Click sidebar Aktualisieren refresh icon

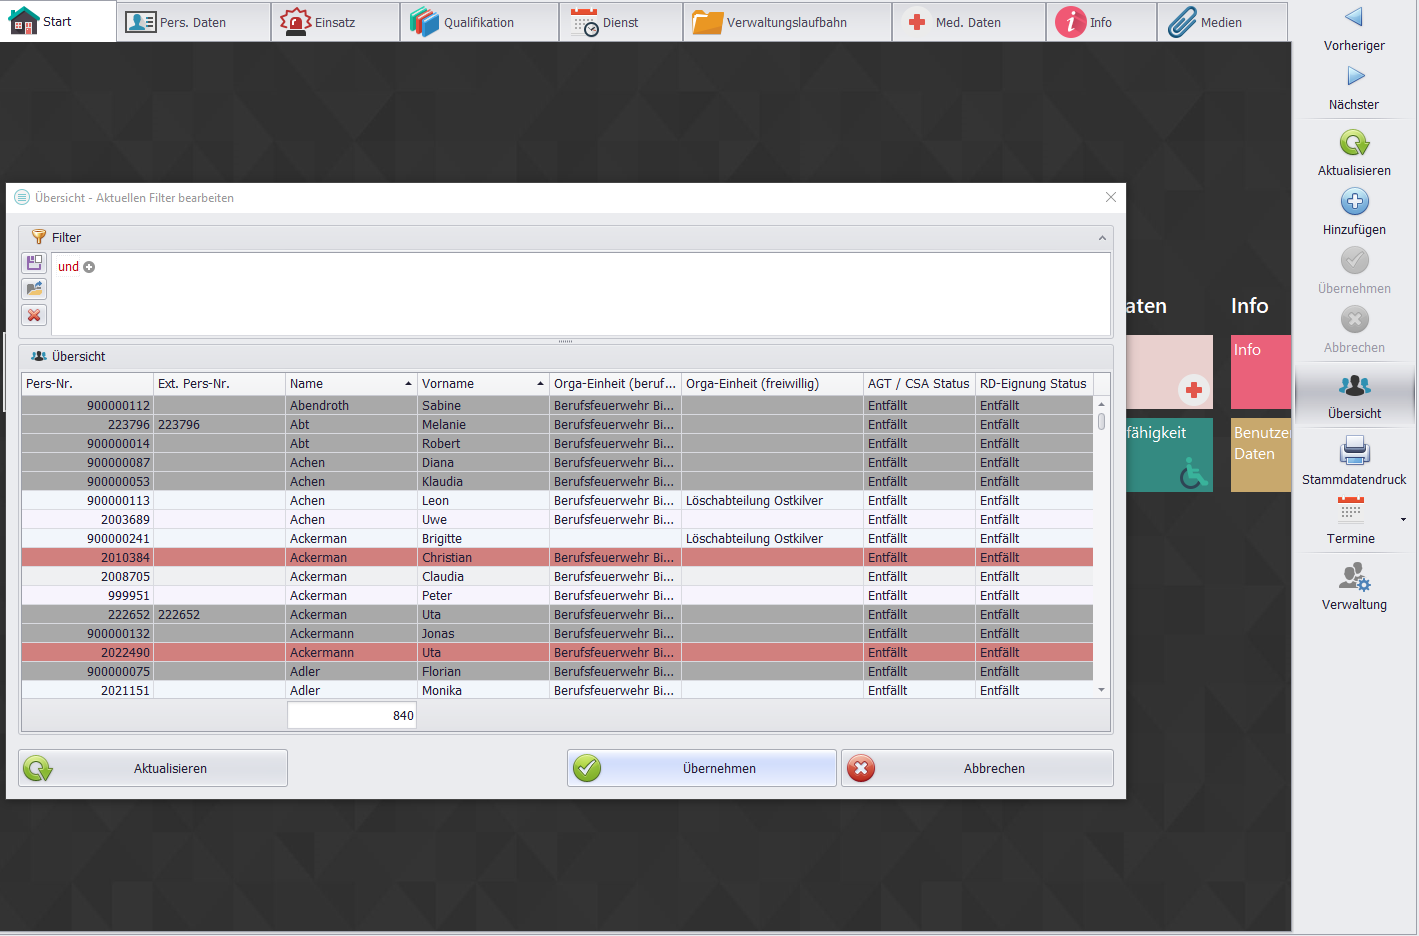pyautogui.click(x=1354, y=143)
